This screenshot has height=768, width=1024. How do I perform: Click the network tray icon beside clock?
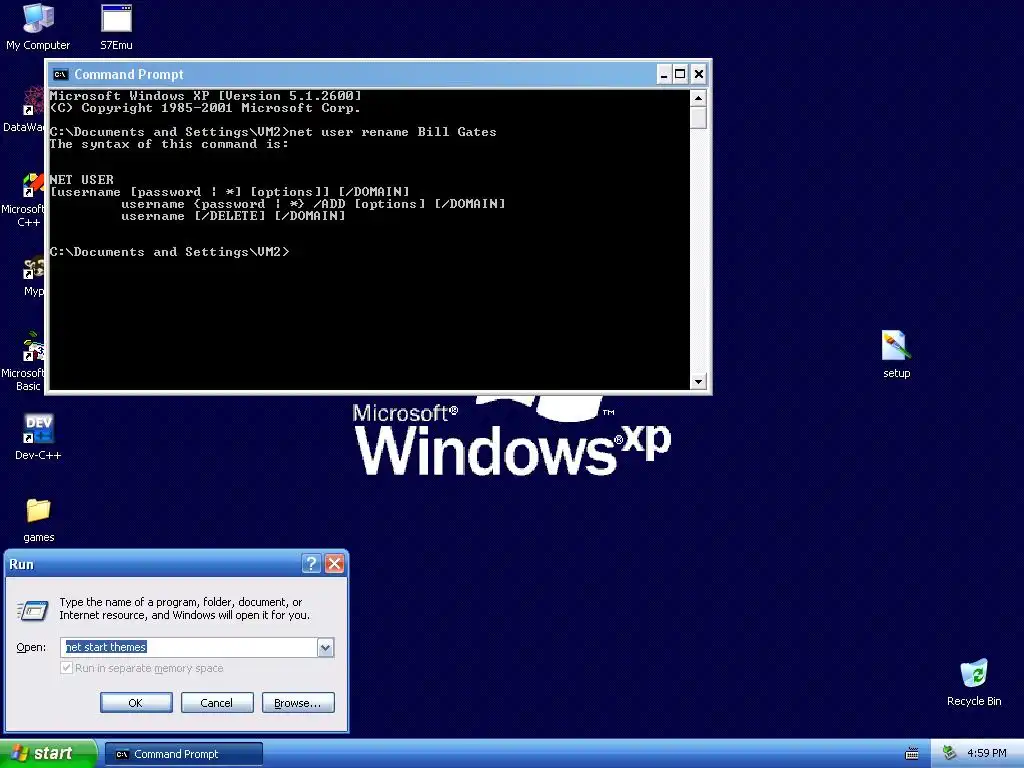pos(949,753)
